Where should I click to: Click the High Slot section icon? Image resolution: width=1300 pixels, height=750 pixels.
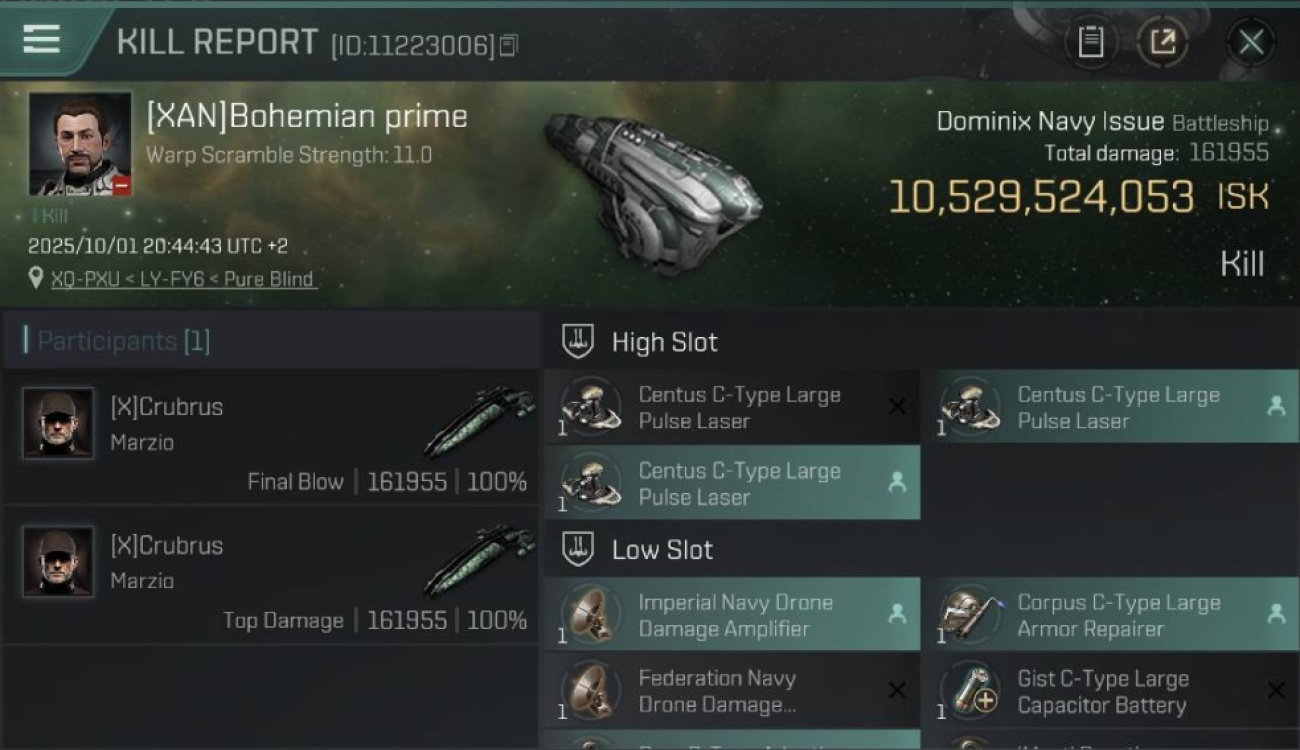578,342
